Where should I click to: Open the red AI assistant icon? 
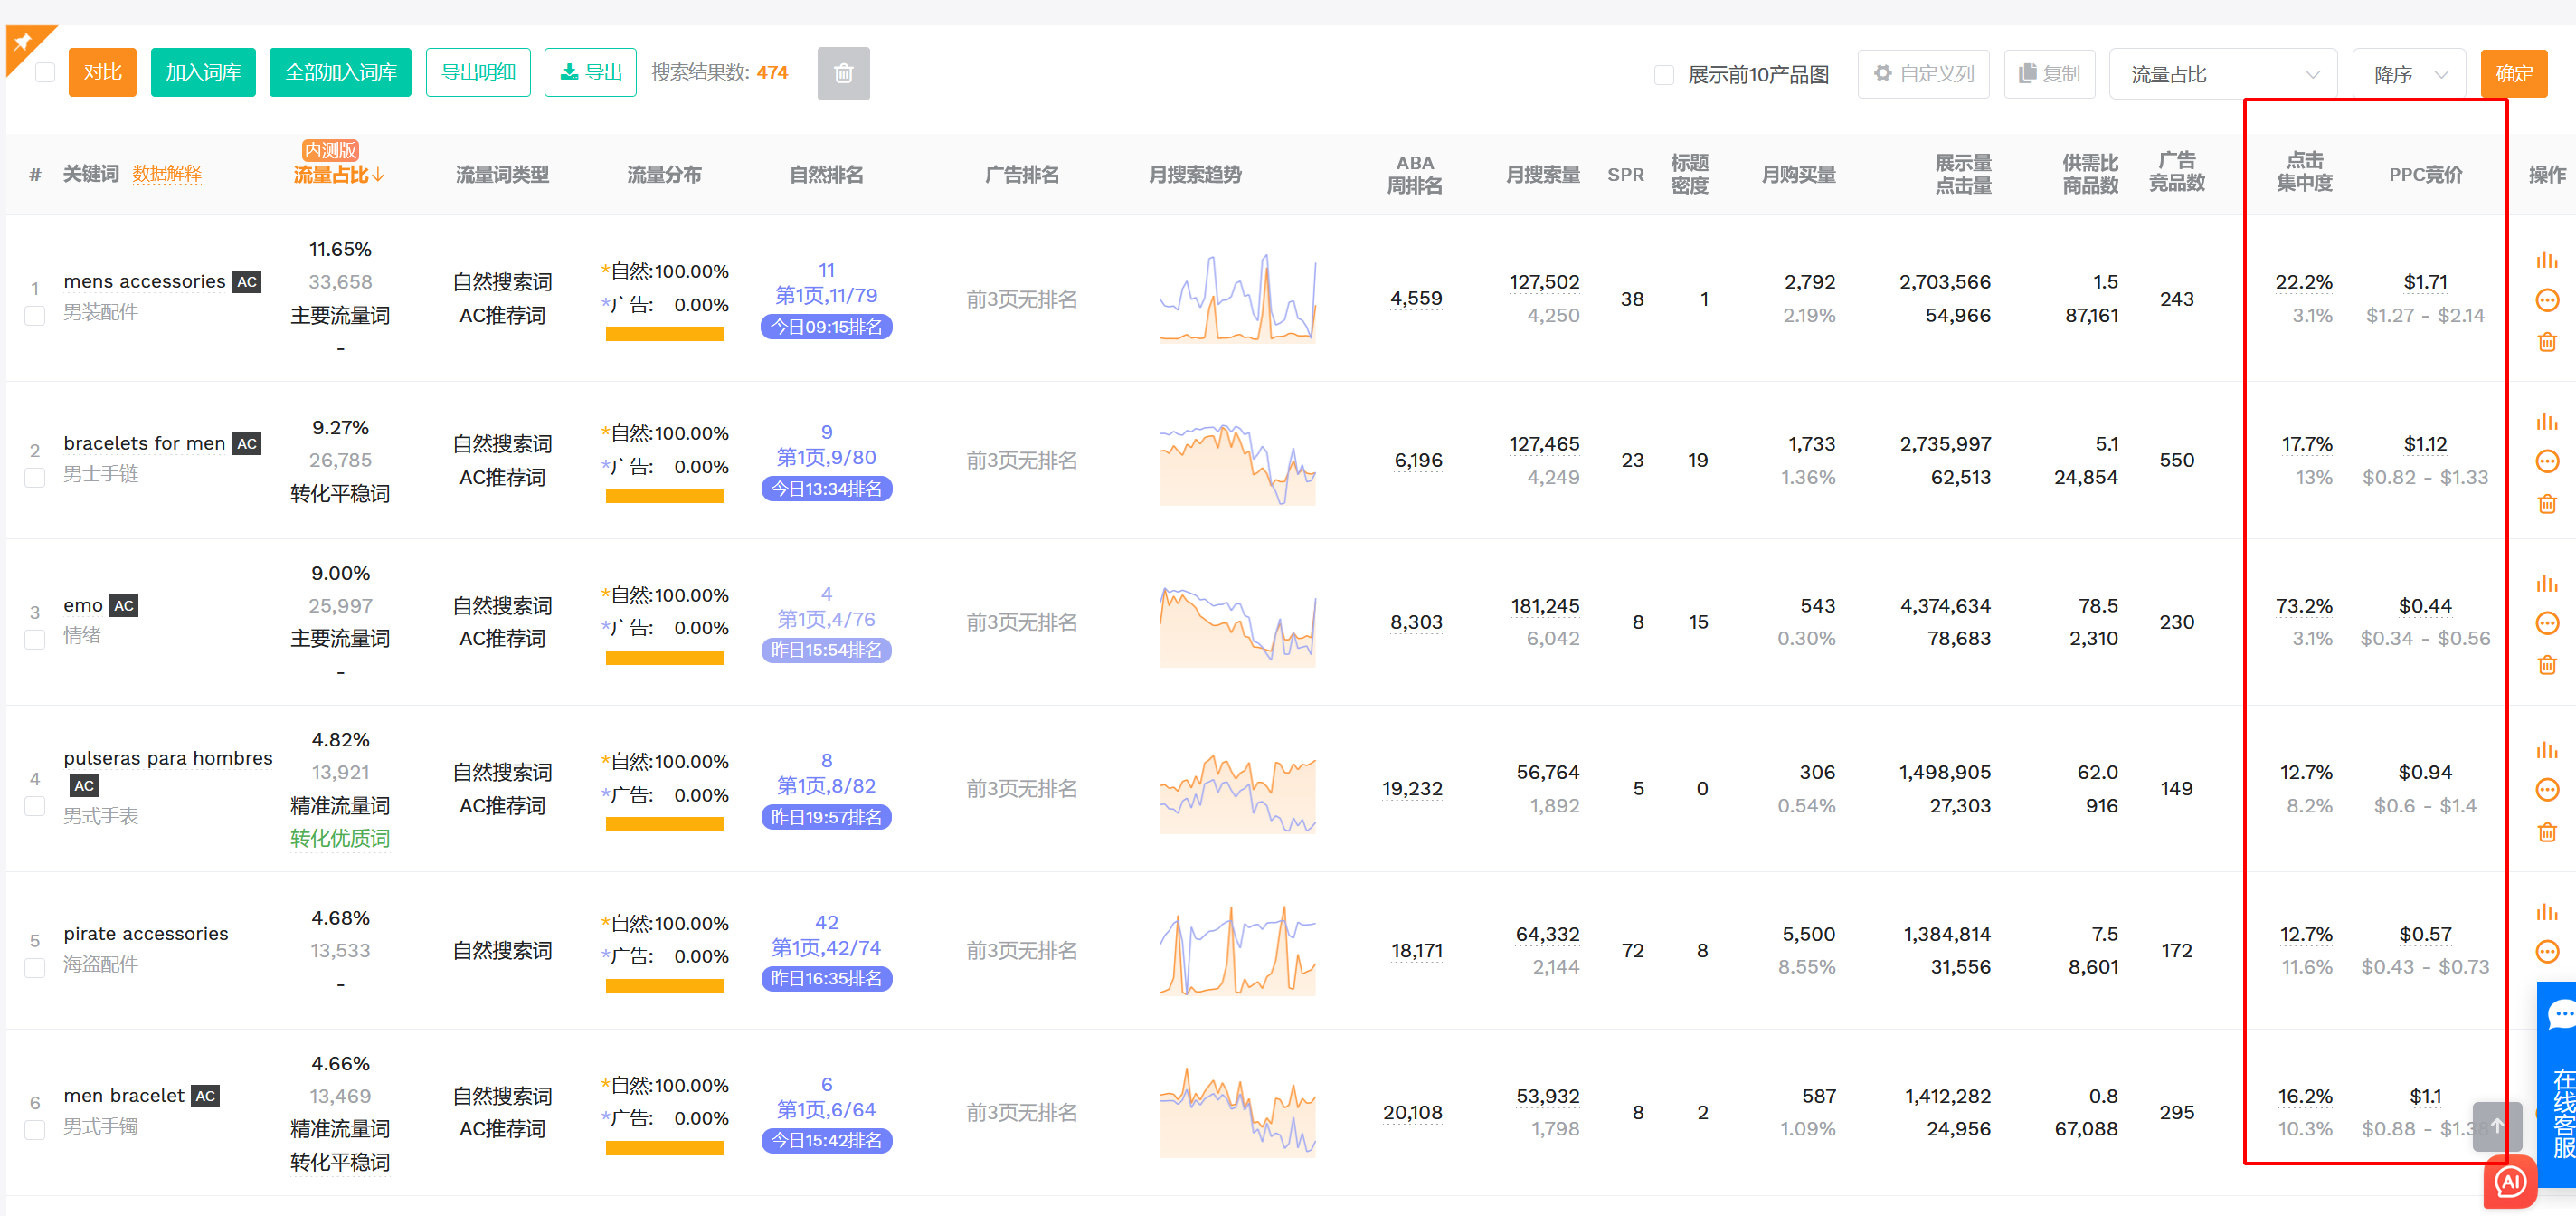click(x=2509, y=1182)
